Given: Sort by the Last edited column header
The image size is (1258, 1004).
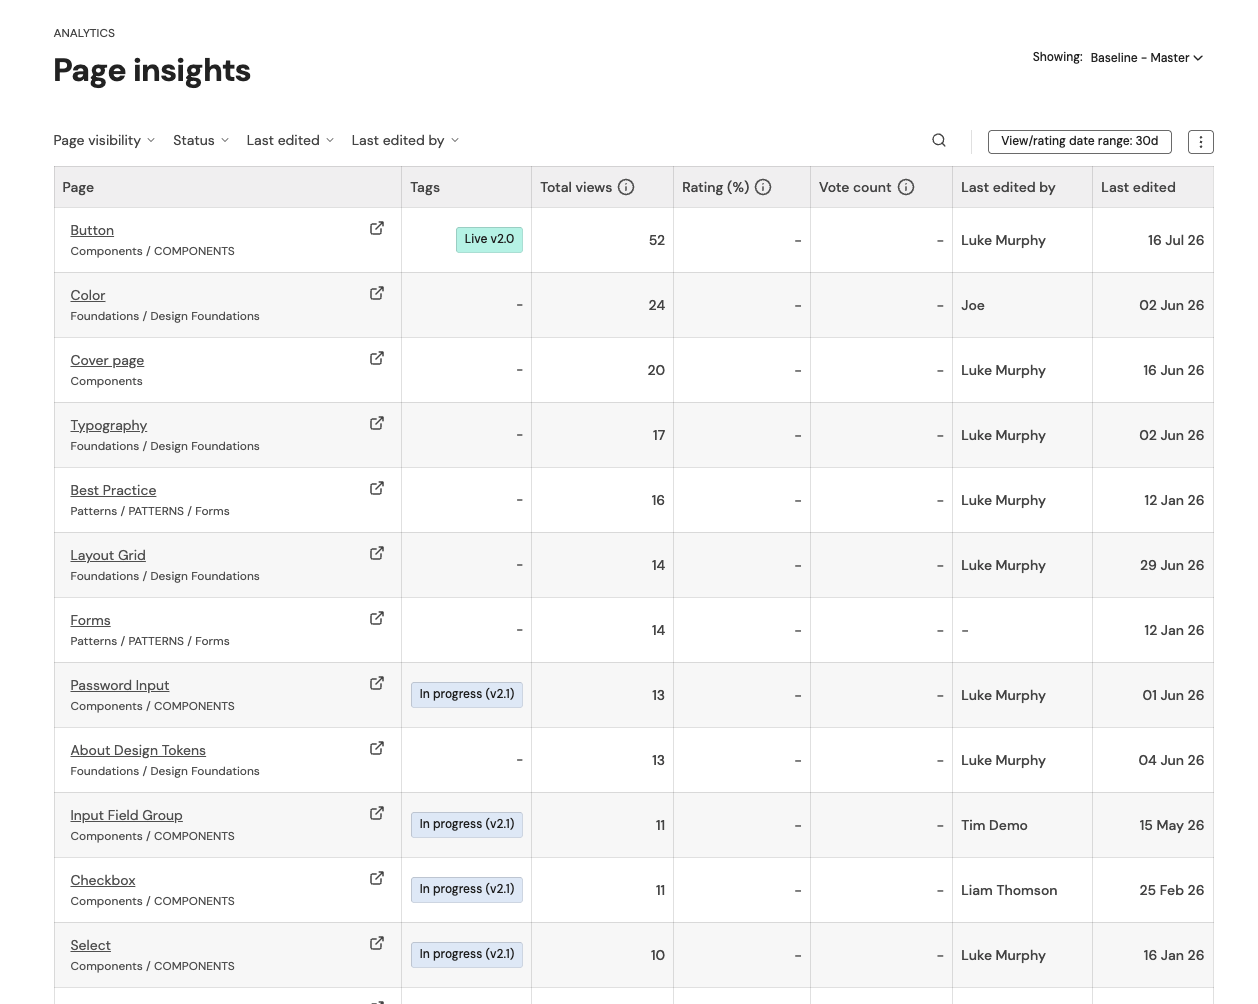Looking at the screenshot, I should point(1138,187).
